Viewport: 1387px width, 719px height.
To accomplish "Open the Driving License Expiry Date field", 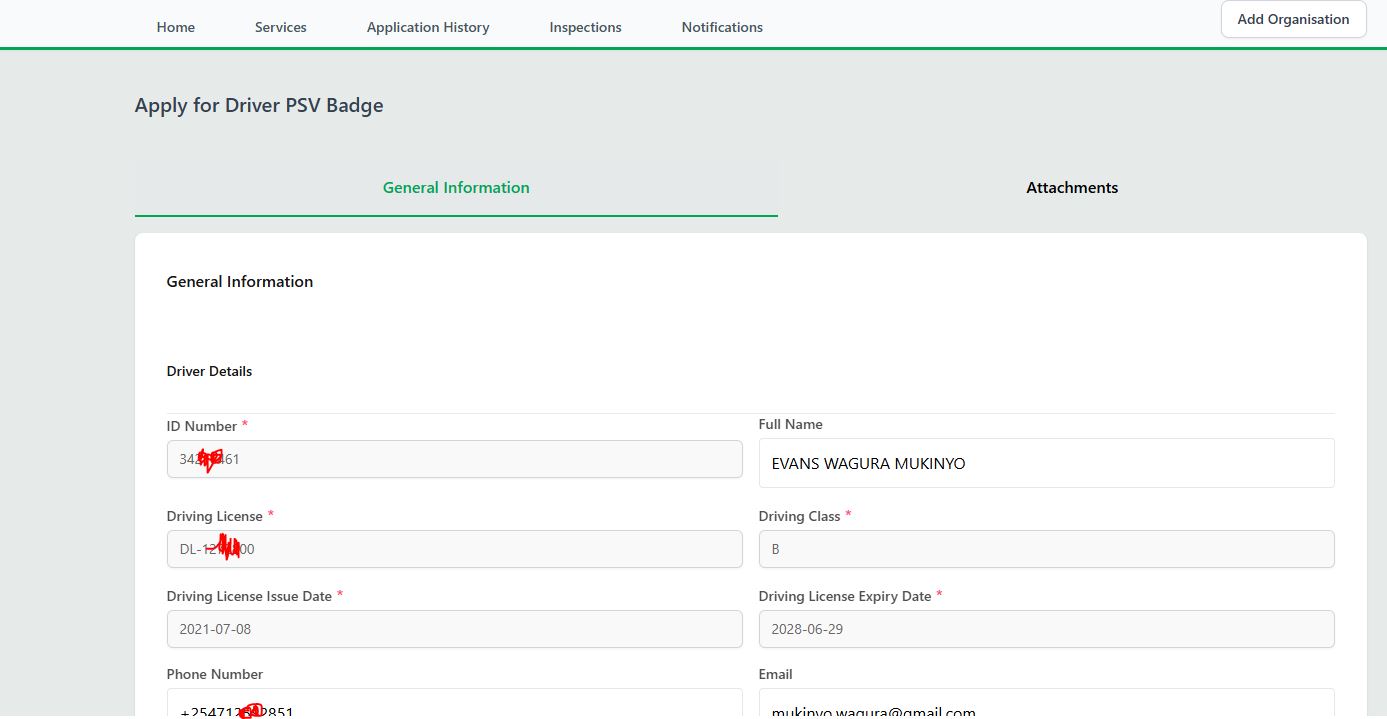I will [1046, 629].
